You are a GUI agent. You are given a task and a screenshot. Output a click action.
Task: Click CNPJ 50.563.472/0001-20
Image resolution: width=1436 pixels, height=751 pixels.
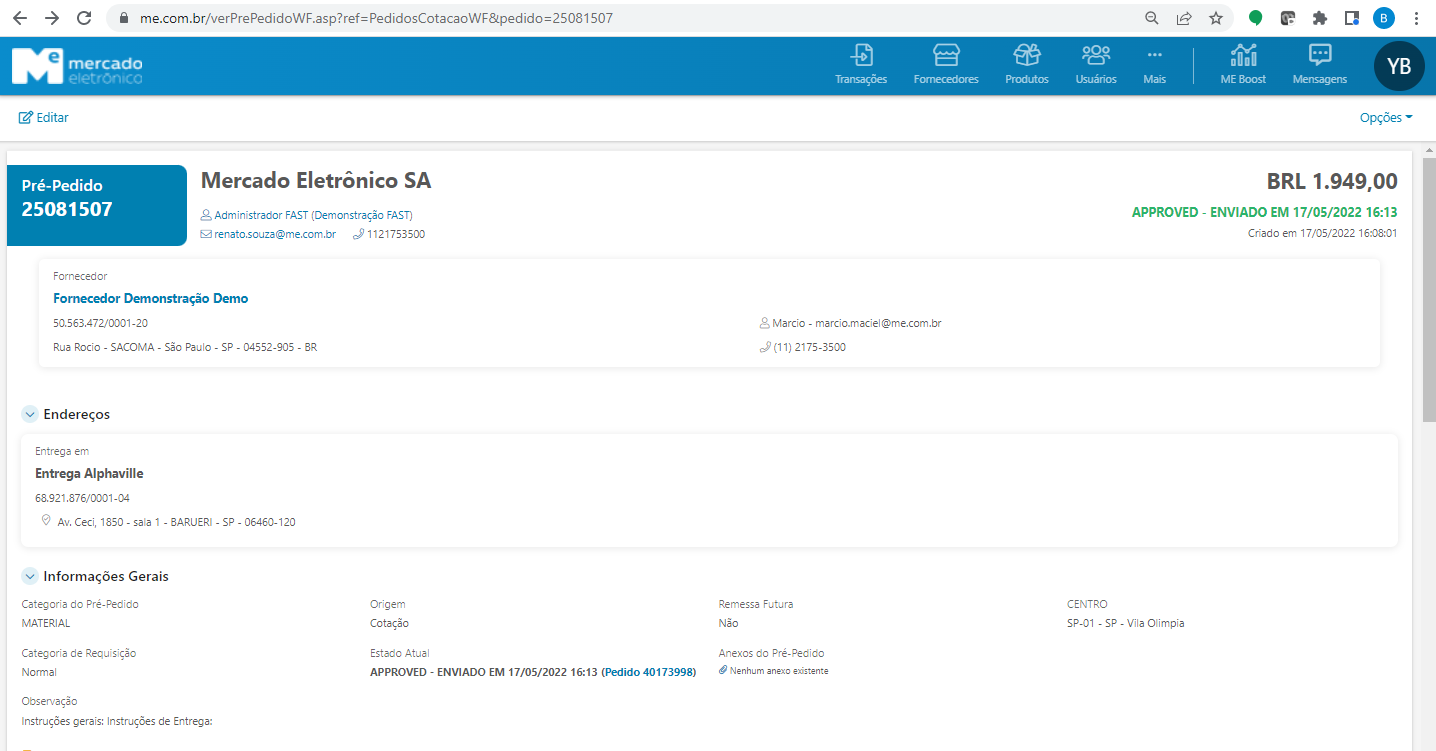click(x=100, y=323)
